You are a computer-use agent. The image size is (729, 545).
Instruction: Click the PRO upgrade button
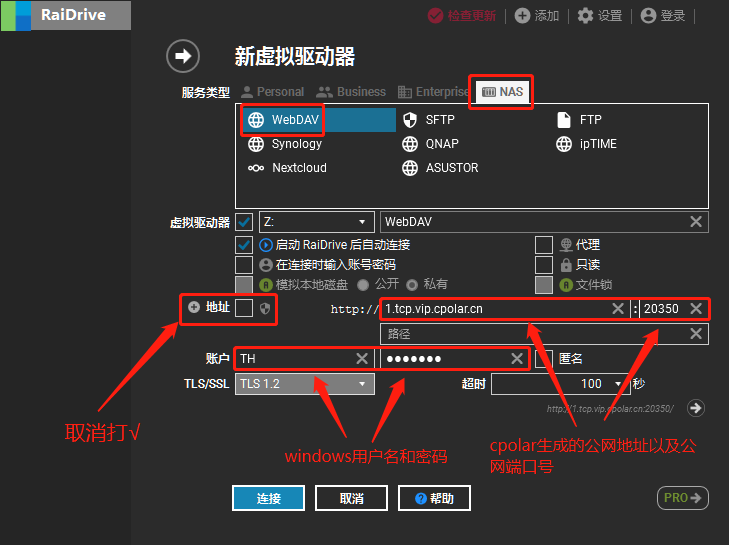[x=683, y=498]
